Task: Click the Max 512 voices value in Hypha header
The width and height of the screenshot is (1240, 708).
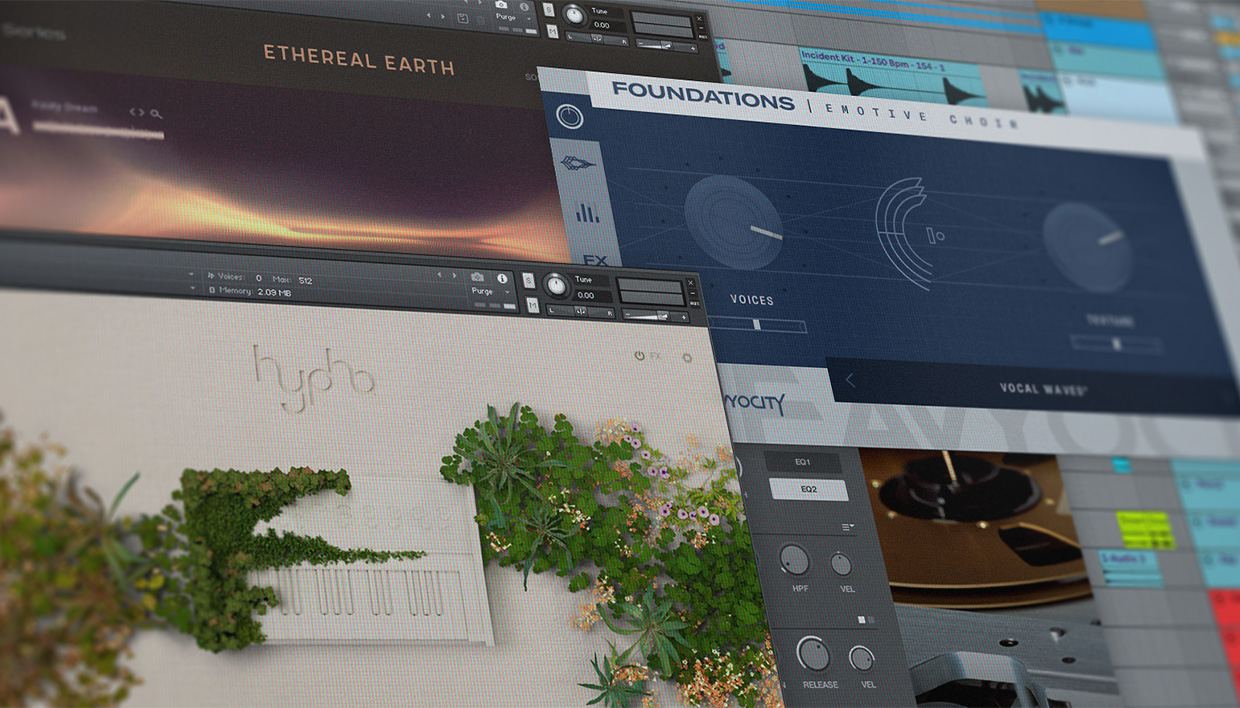Action: [x=305, y=279]
